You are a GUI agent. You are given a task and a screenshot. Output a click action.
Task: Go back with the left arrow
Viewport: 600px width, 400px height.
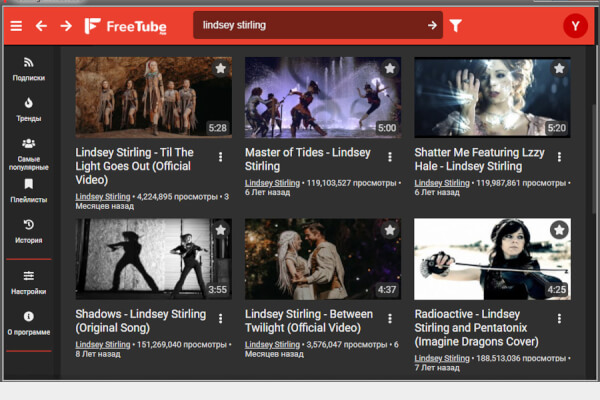(41, 26)
